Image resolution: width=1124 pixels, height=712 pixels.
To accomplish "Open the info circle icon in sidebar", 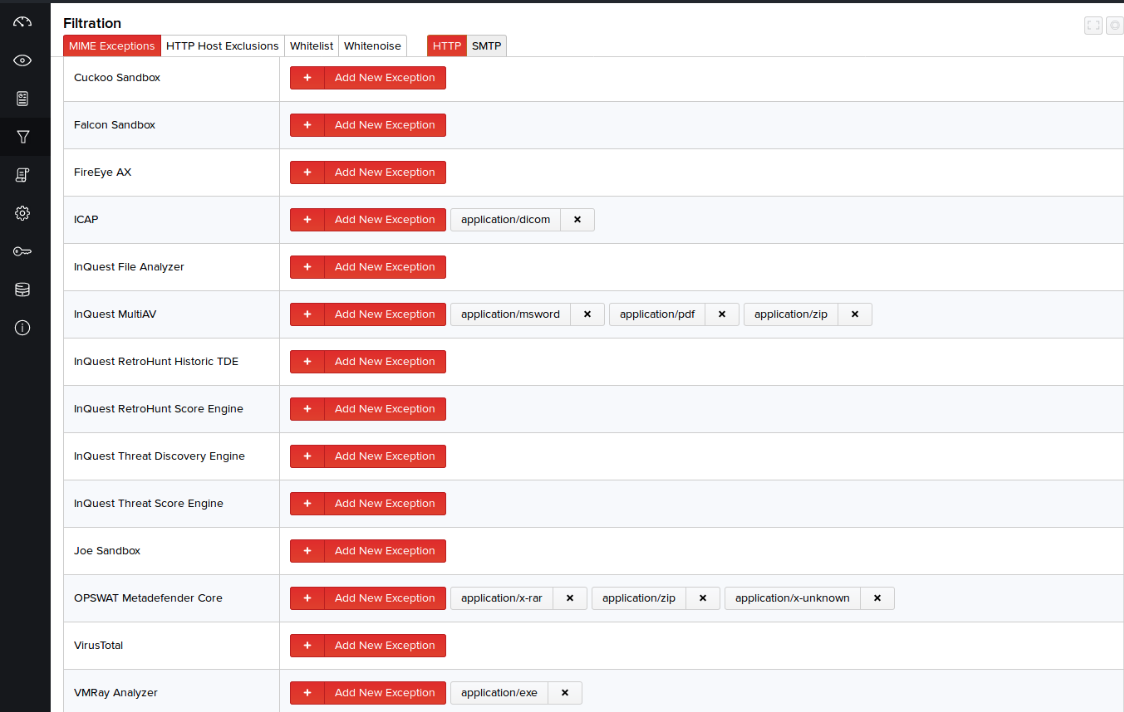I will pyautogui.click(x=22, y=328).
